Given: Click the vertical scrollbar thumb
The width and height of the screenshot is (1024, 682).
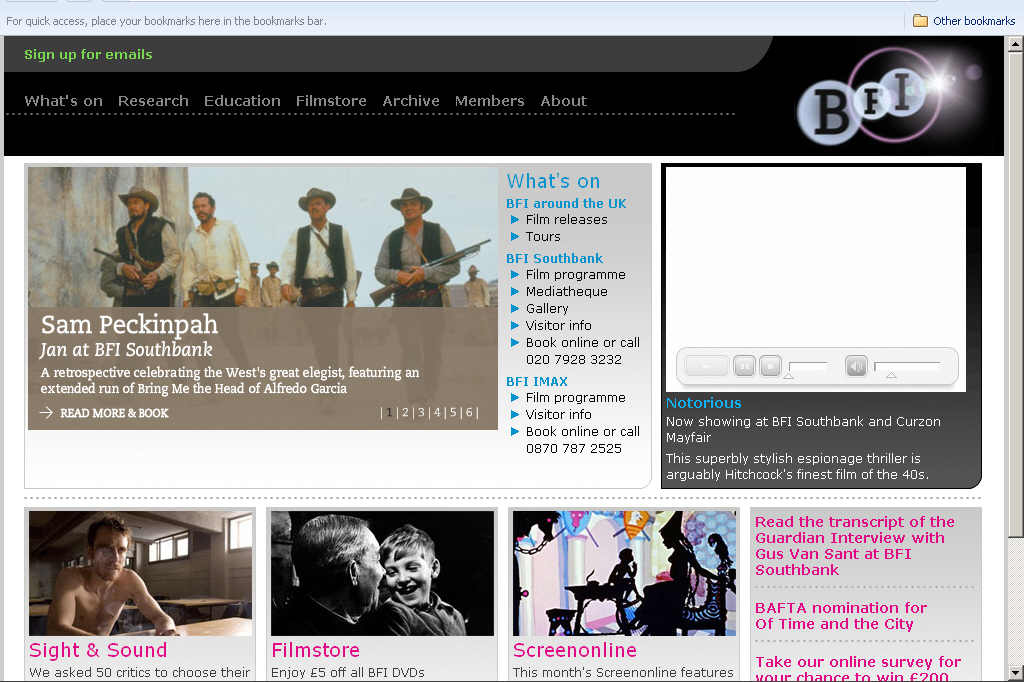Looking at the screenshot, I should coord(1015,295).
